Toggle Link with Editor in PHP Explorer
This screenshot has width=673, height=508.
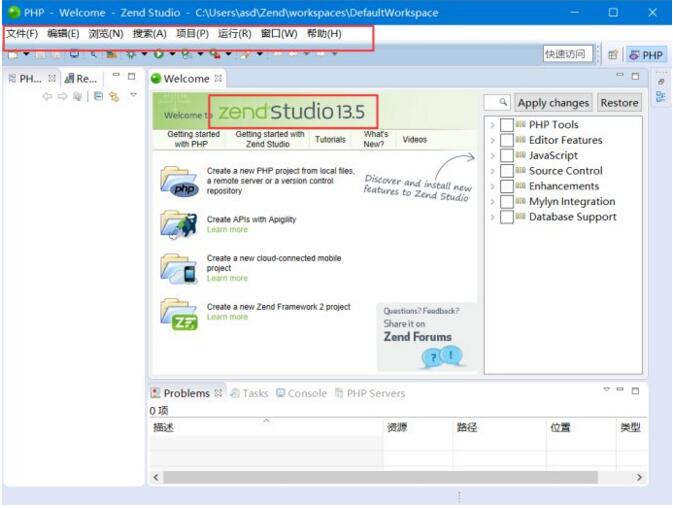coord(114,97)
